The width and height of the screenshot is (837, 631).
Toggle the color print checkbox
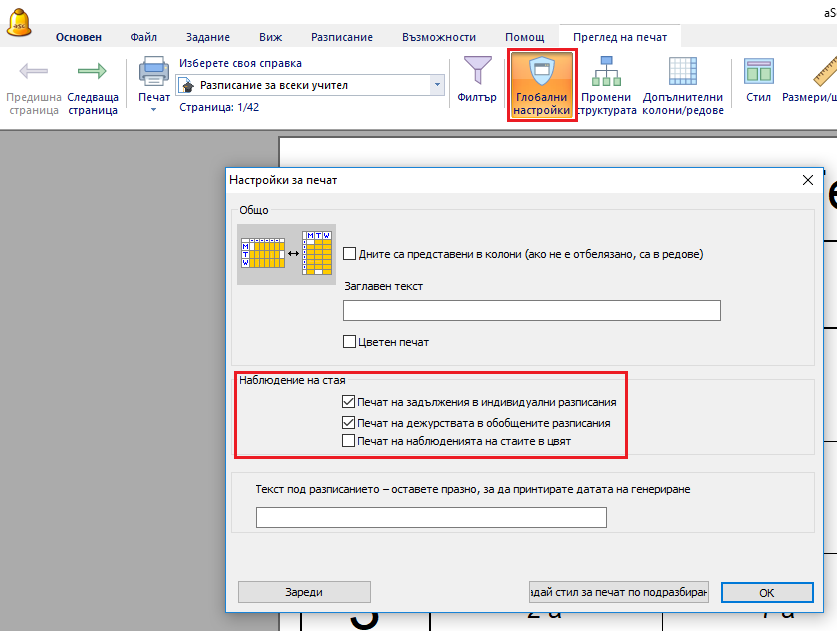tap(350, 341)
